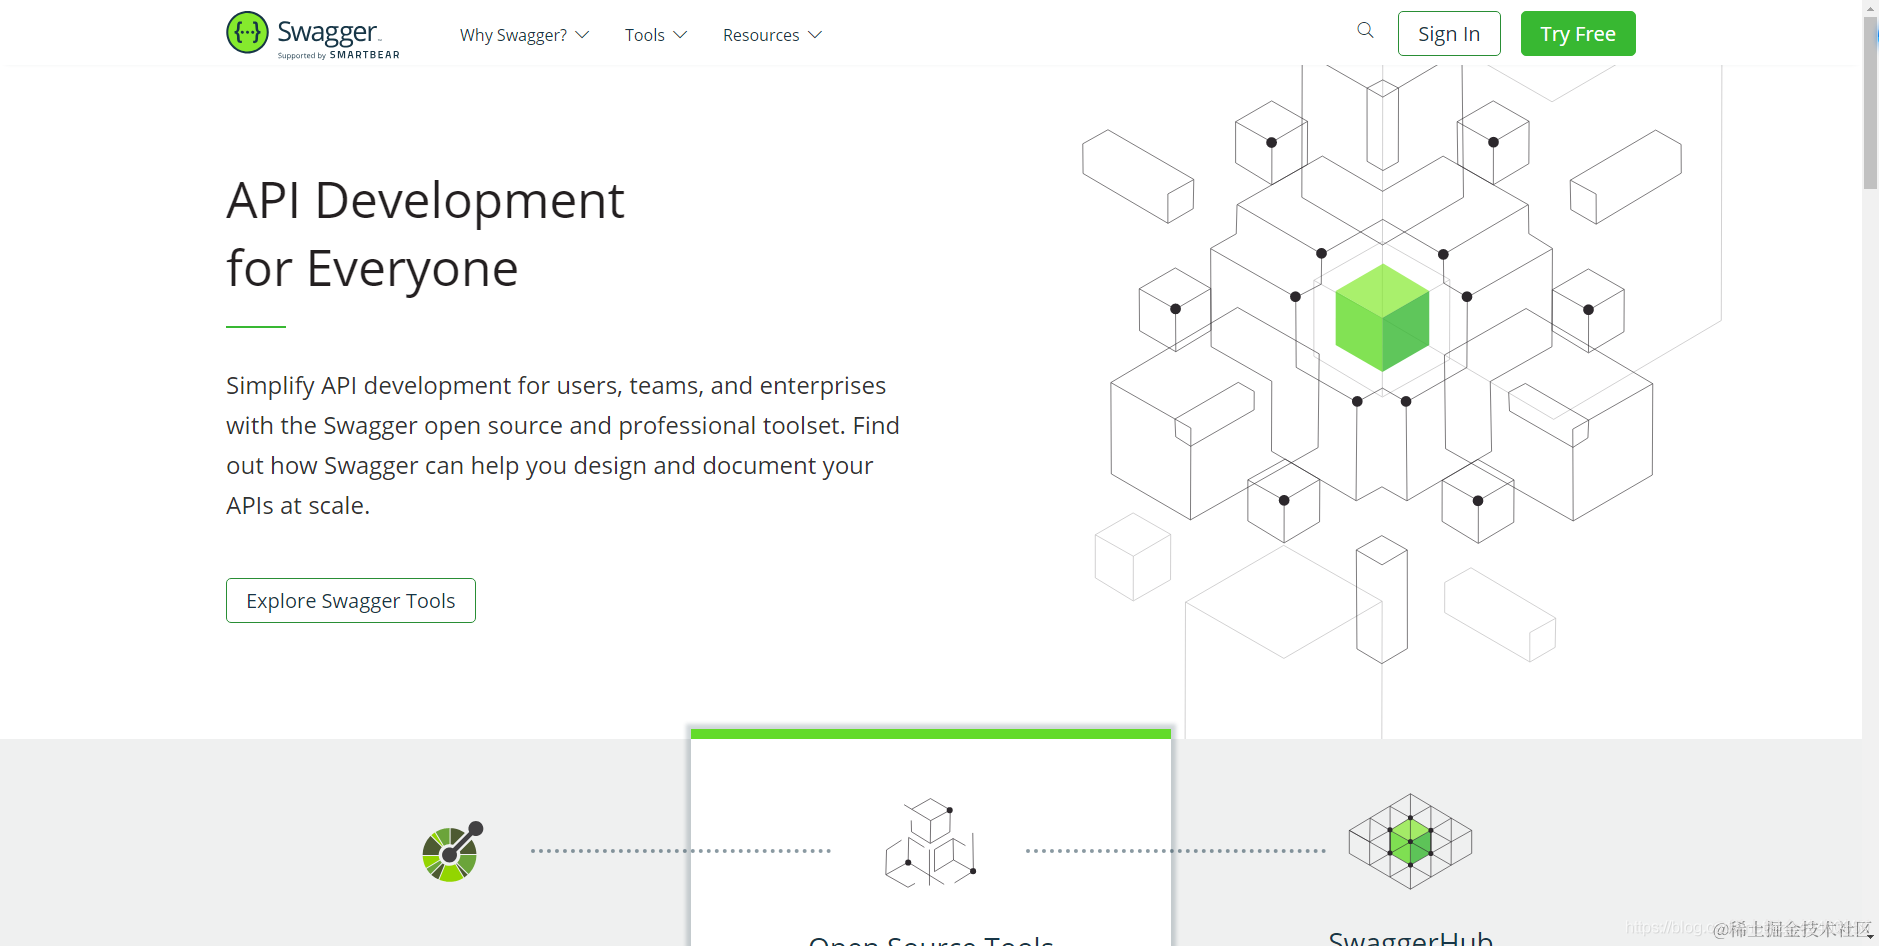Click the Open Source Tools cubes icon
Image resolution: width=1879 pixels, height=946 pixels.
click(931, 842)
